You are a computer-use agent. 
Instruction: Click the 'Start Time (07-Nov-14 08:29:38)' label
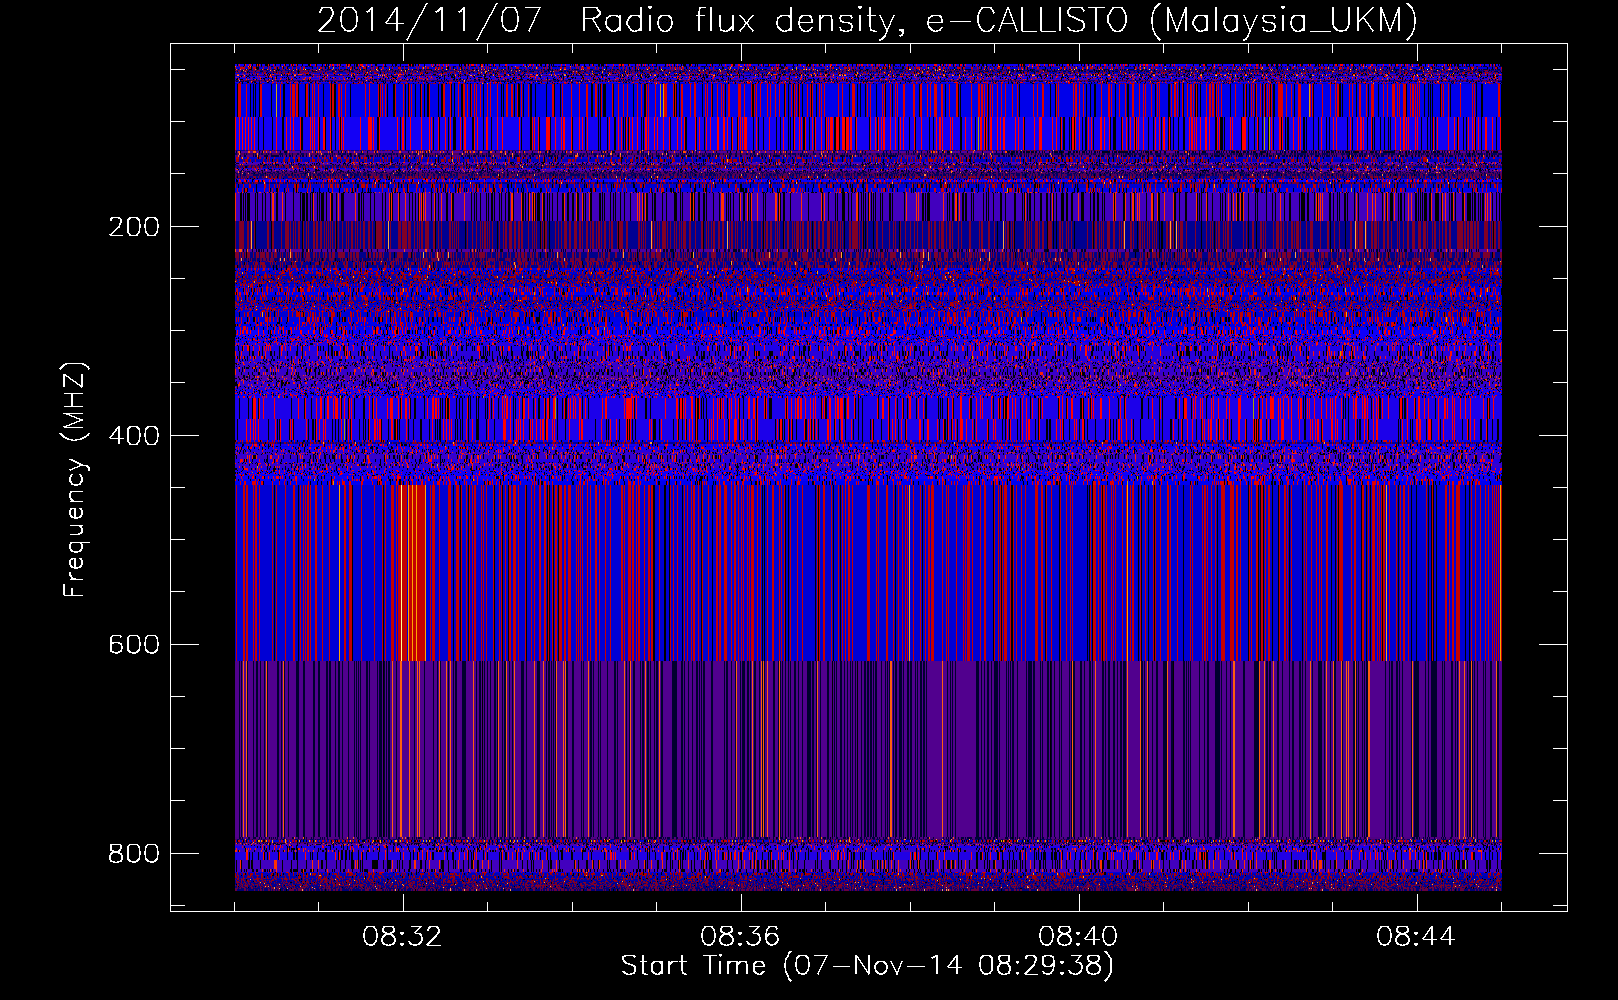pos(867,966)
